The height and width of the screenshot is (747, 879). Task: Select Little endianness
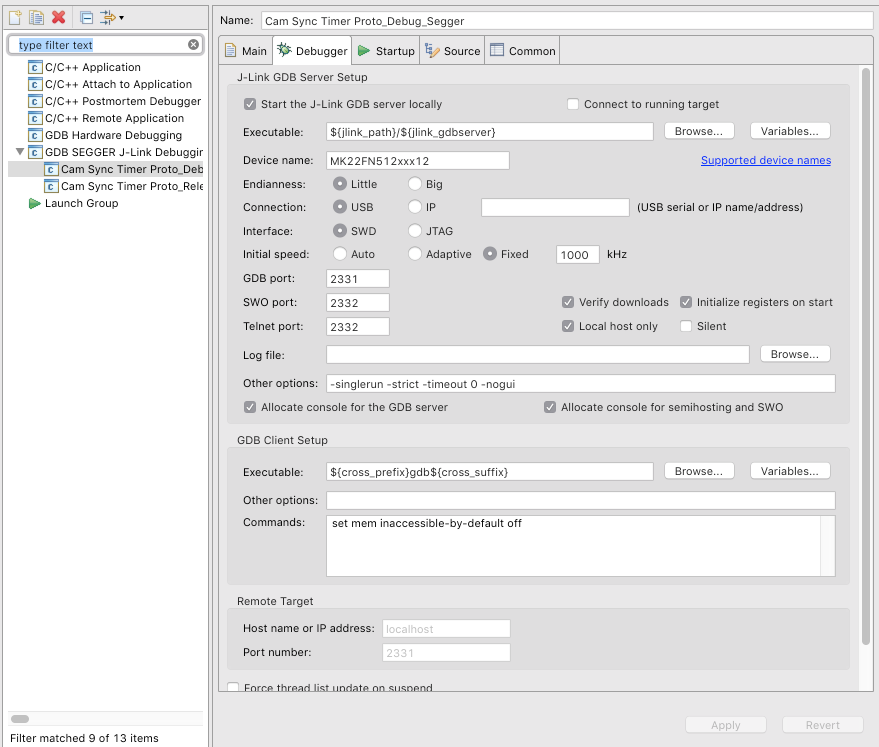pyautogui.click(x=340, y=184)
